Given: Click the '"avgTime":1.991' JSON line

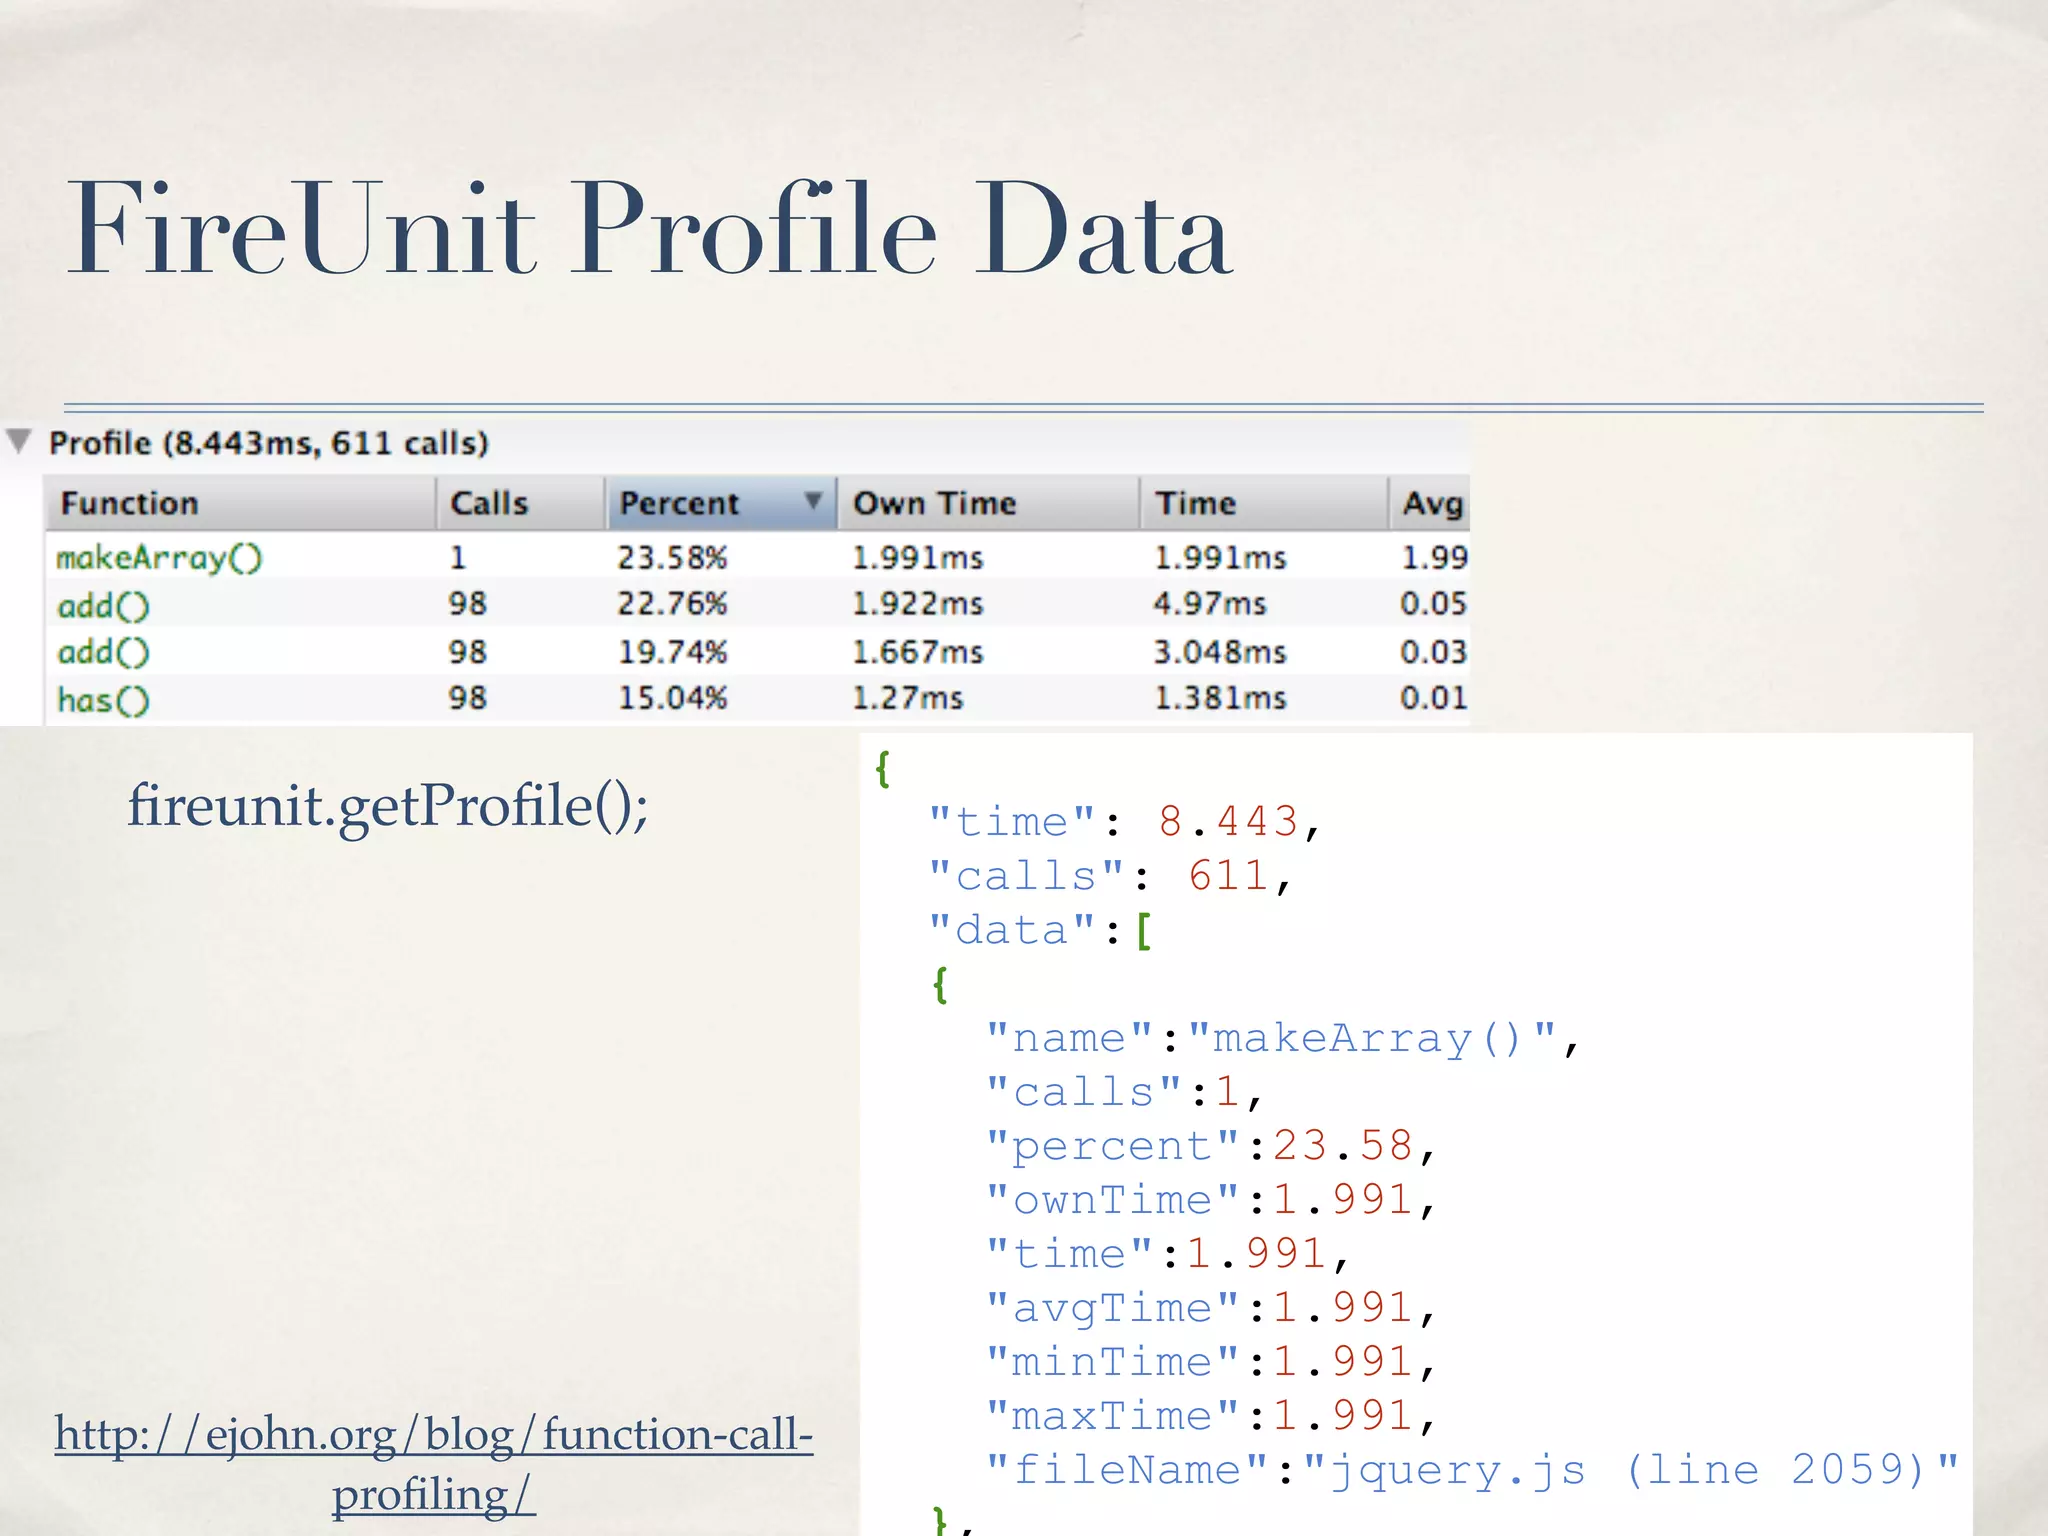Looking at the screenshot, I should [x=1211, y=1308].
